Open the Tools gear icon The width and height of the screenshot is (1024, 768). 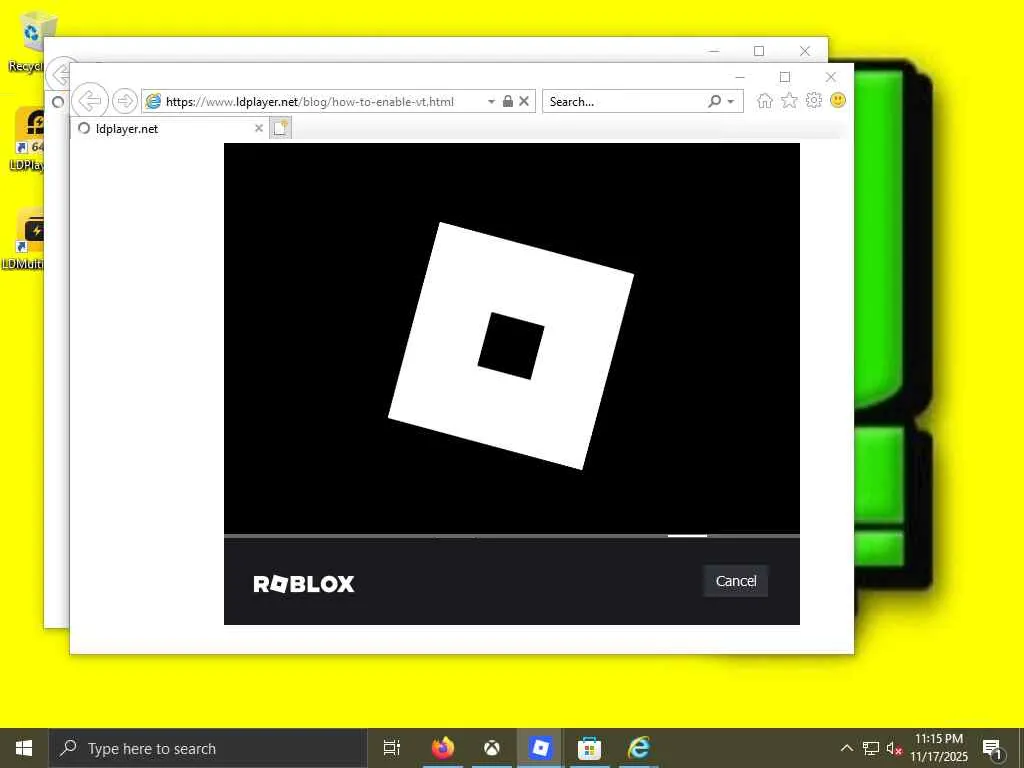coord(813,100)
